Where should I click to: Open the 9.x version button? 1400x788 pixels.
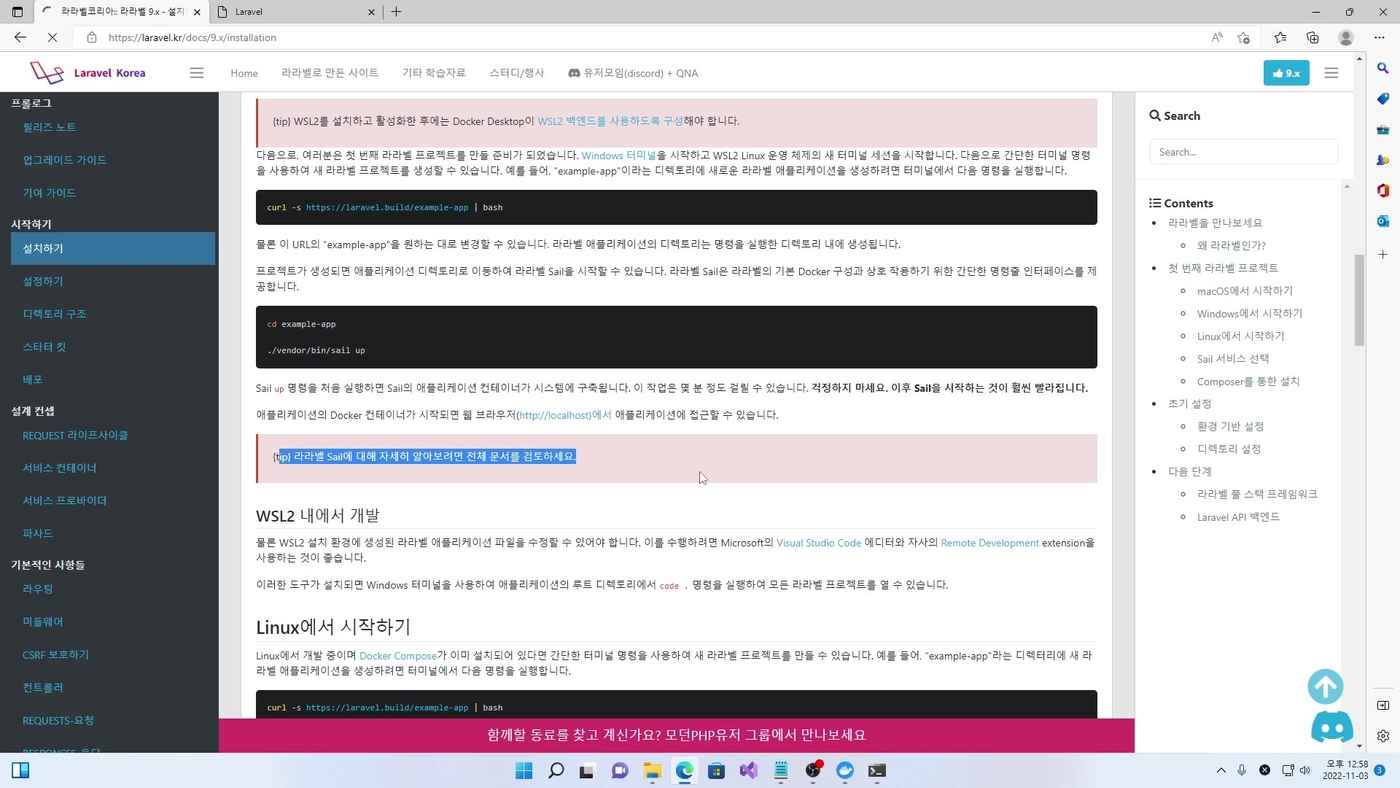point(1286,73)
